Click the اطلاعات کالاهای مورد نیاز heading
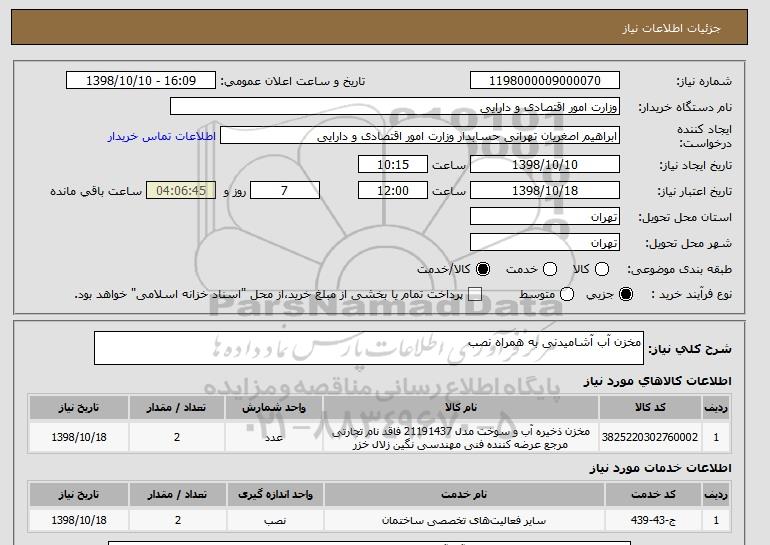The width and height of the screenshot is (770, 545). pyautogui.click(x=657, y=381)
